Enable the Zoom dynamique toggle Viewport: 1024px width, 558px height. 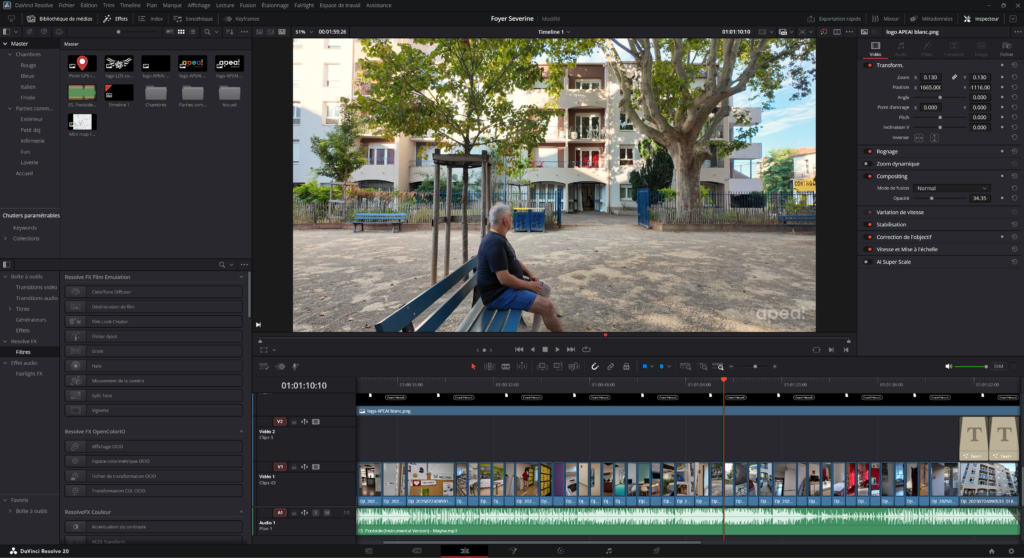tap(869, 163)
